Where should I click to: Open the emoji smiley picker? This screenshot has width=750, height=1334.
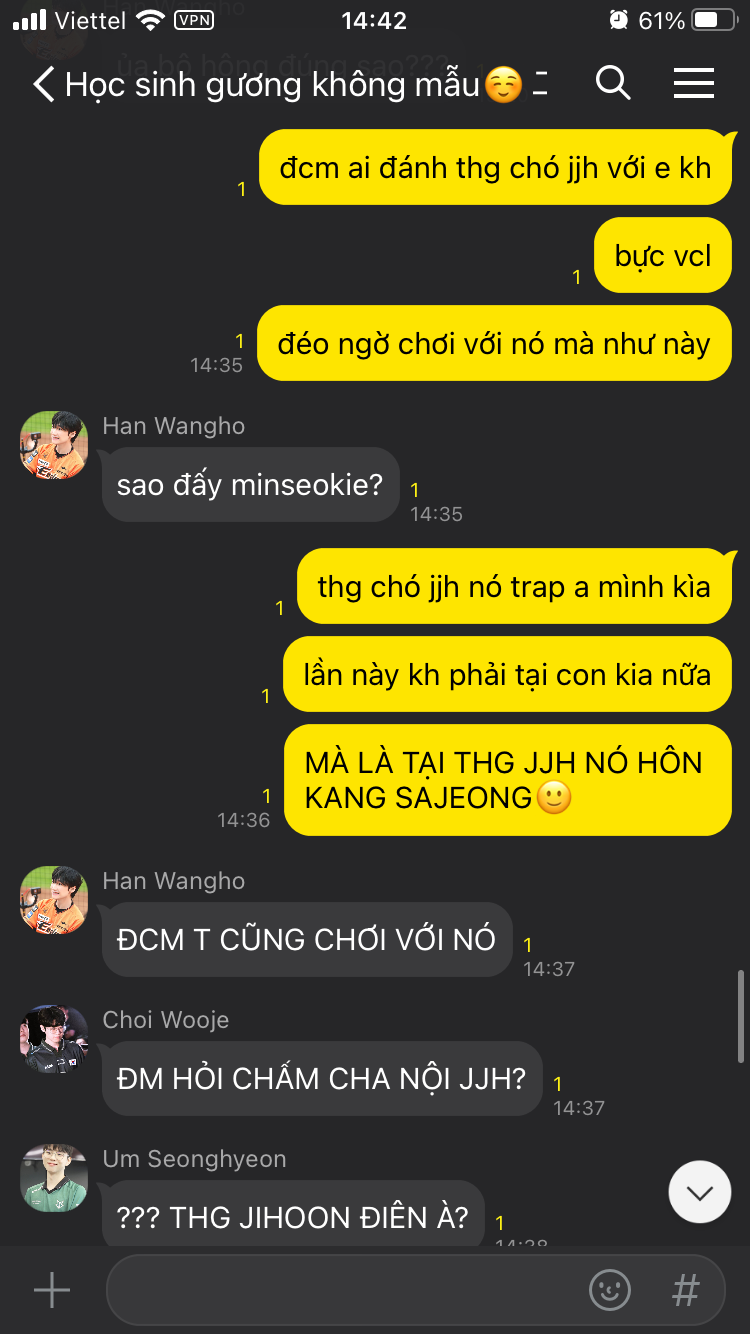610,1290
